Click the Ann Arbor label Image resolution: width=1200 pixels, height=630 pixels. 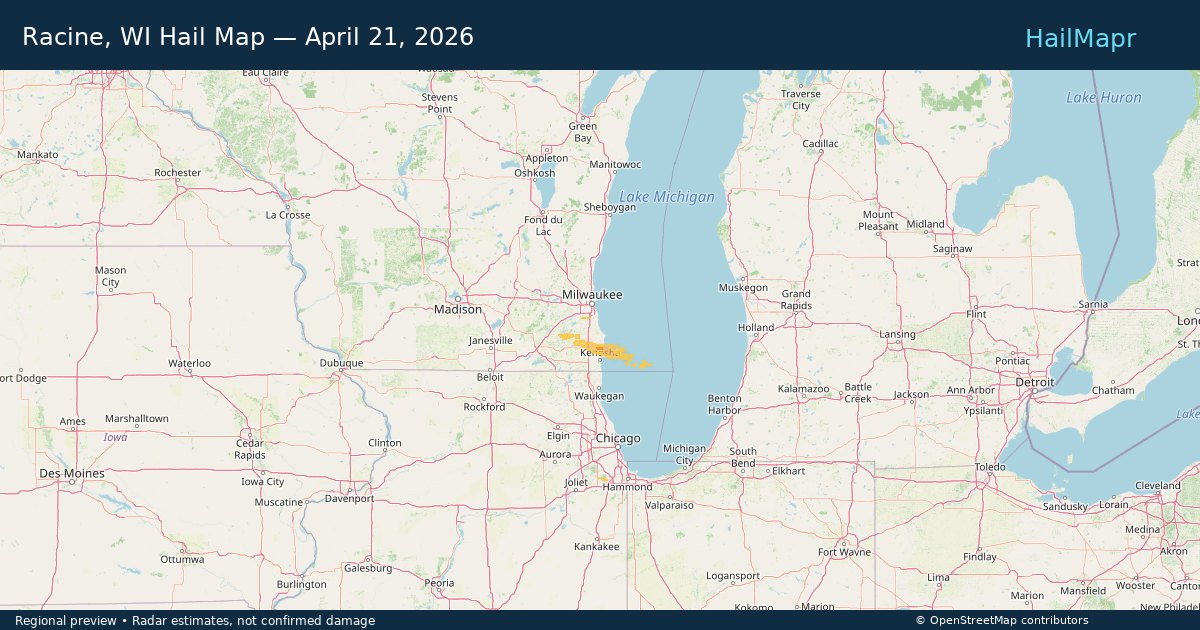971,390
